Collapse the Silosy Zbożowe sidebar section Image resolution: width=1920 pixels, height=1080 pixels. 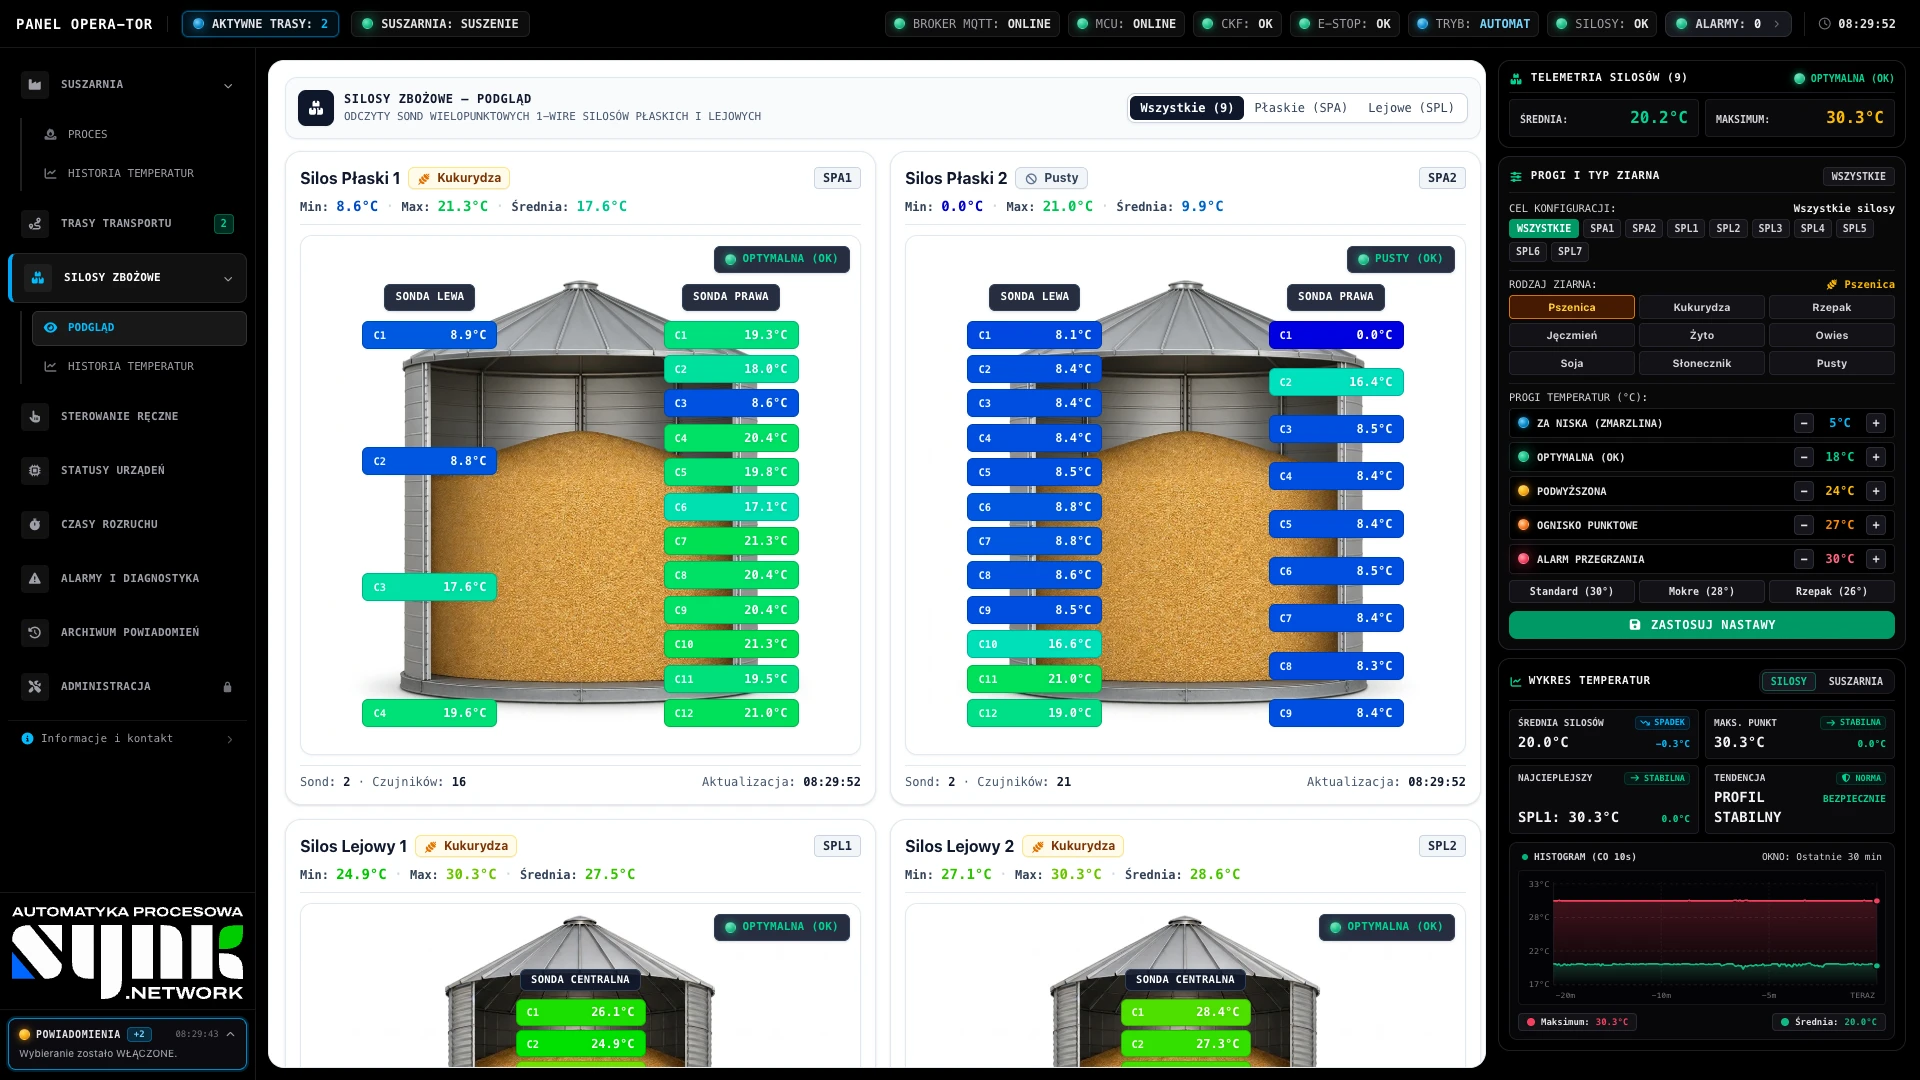click(228, 279)
